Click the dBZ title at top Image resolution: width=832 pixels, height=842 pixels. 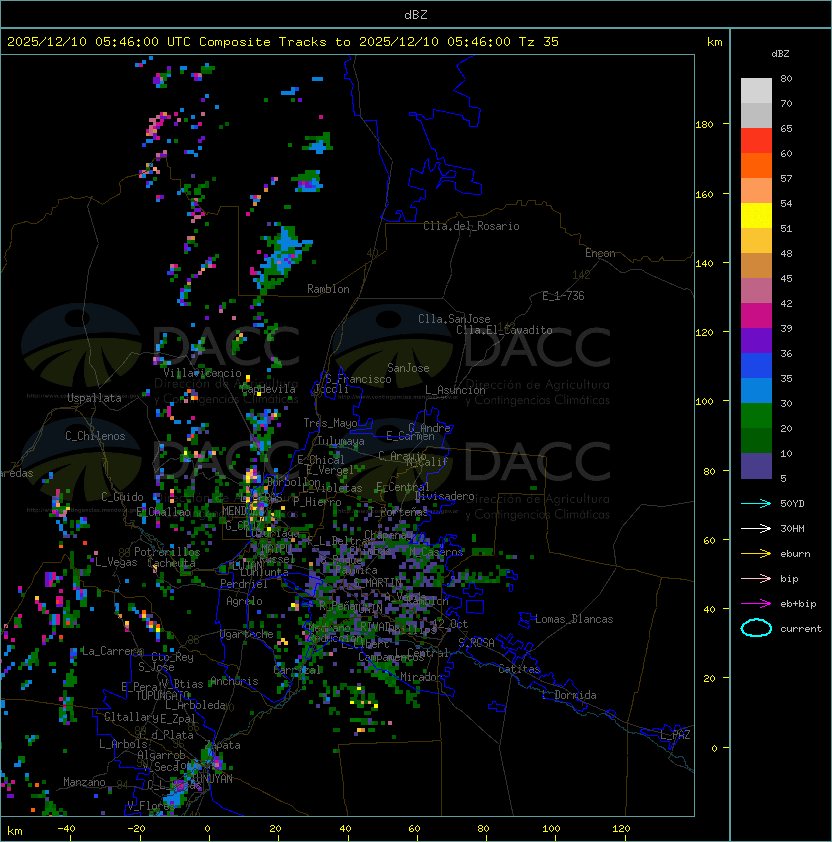416,15
